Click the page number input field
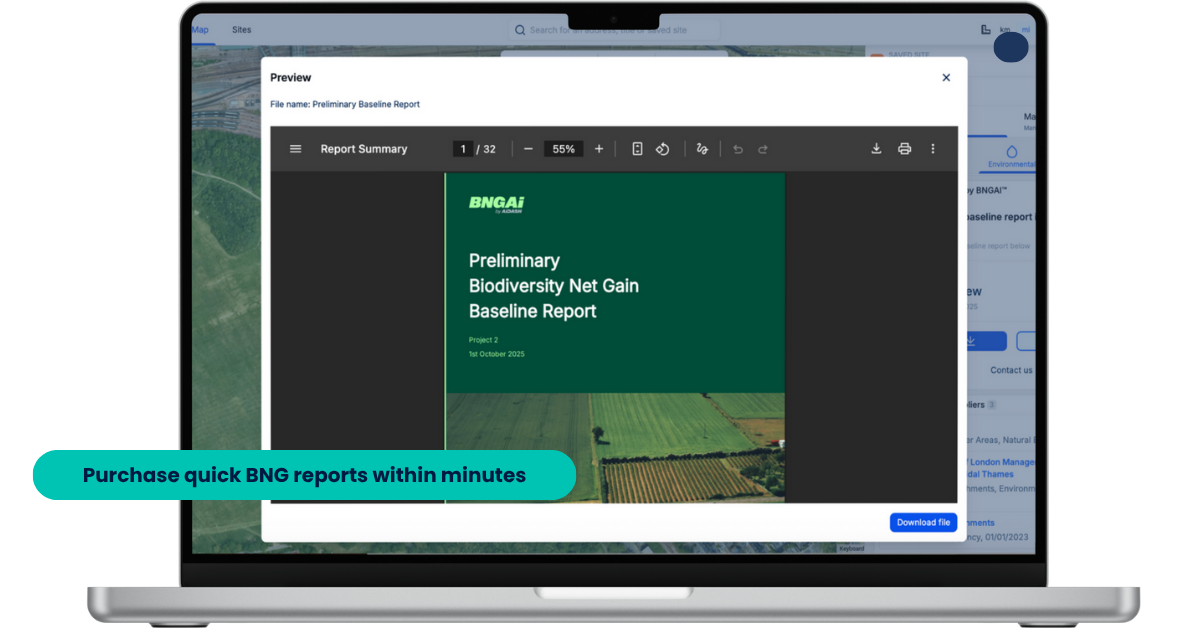The width and height of the screenshot is (1200, 628). pos(462,149)
